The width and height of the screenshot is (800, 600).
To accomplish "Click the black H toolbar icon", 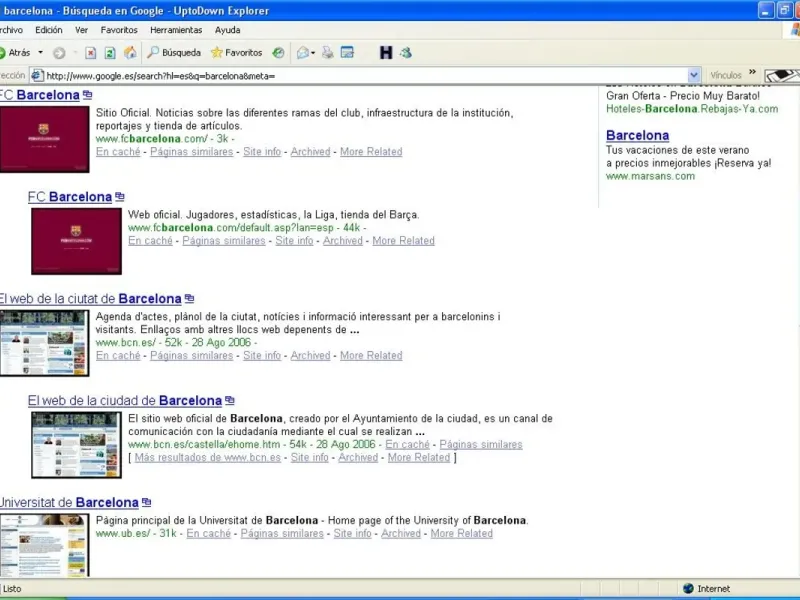I will (386, 53).
